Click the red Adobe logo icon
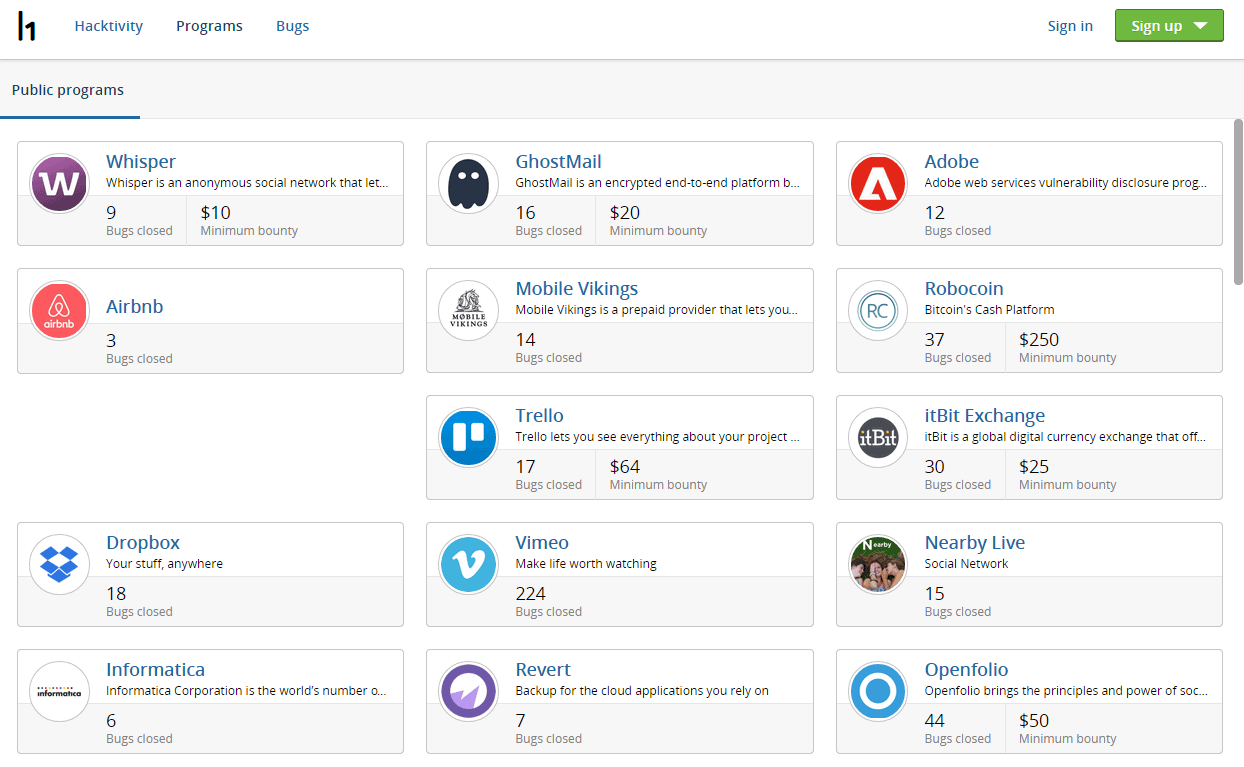Screen dimensions: 1244x767 click(877, 184)
